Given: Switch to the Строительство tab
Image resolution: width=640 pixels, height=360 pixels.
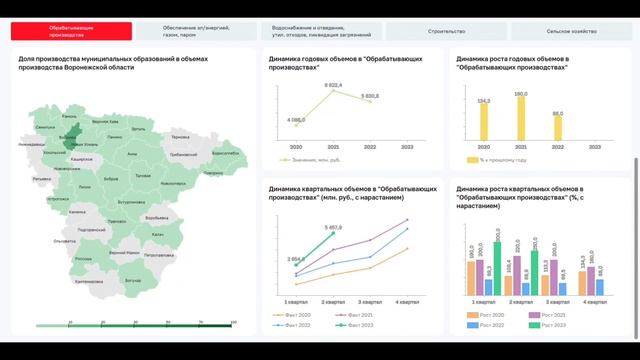Looking at the screenshot, I should [447, 31].
